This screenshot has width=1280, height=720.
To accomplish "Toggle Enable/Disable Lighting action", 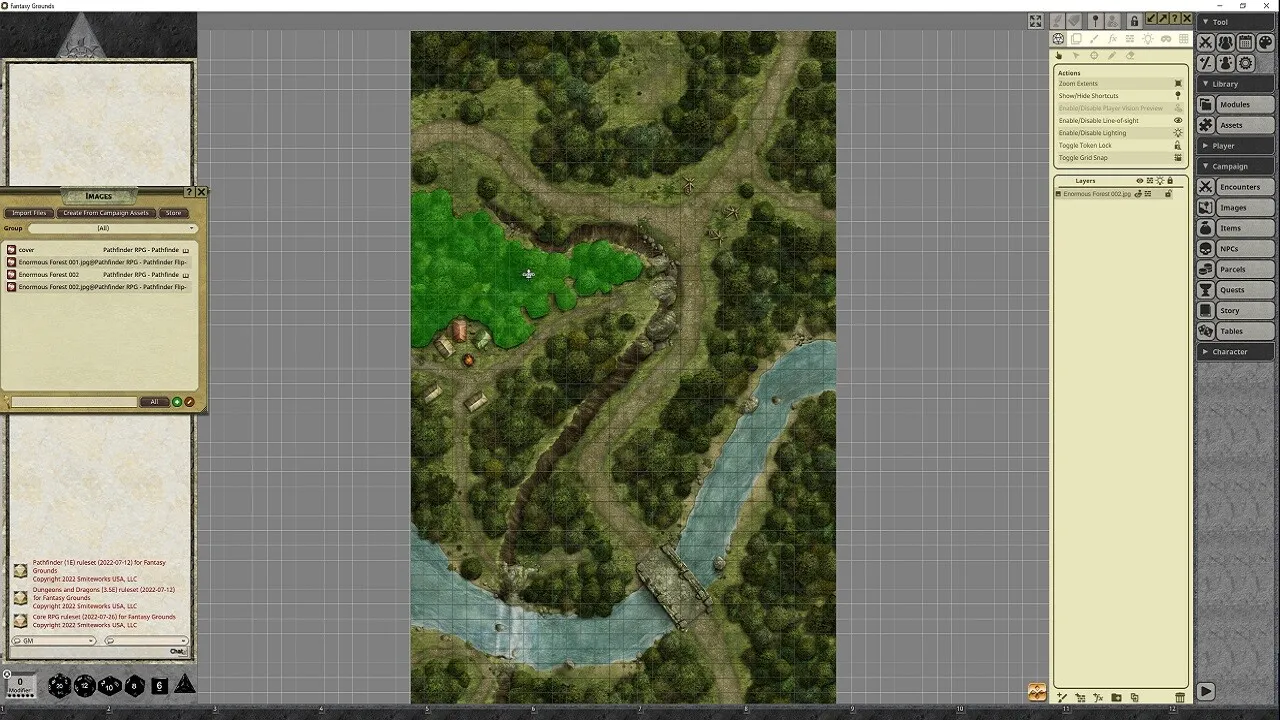I will tap(1121, 133).
